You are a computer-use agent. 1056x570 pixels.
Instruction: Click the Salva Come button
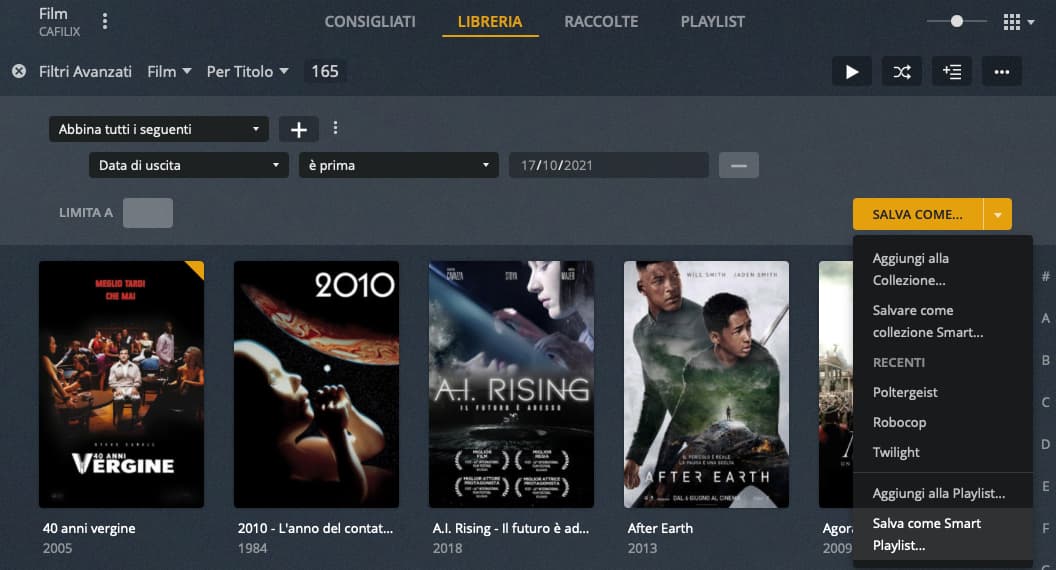(917, 214)
